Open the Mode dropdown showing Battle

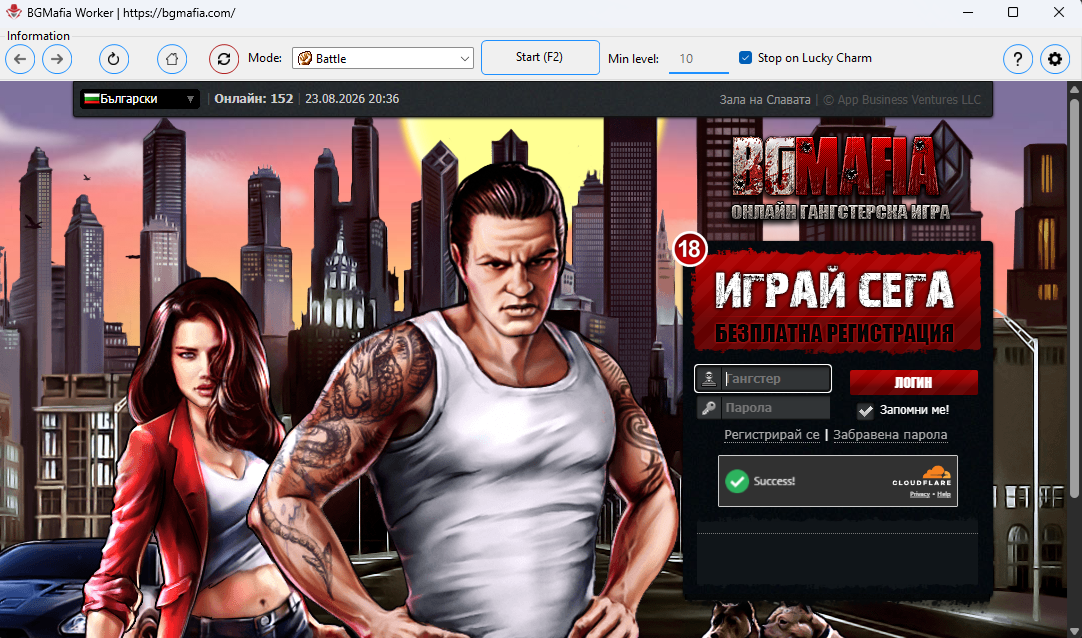(383, 59)
